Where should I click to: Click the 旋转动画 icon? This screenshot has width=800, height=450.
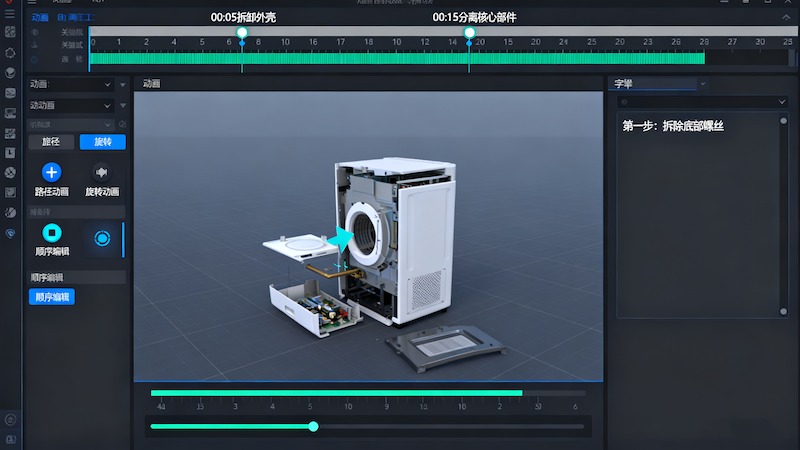pyautogui.click(x=101, y=172)
